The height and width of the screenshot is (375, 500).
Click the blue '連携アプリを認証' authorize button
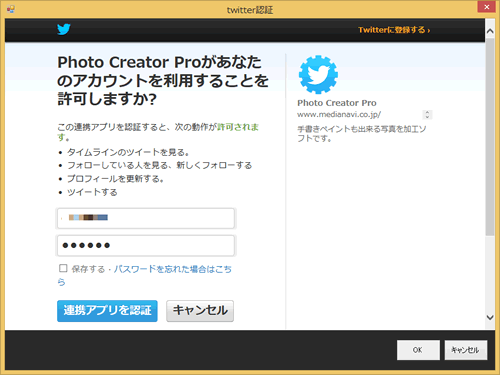coord(107,311)
